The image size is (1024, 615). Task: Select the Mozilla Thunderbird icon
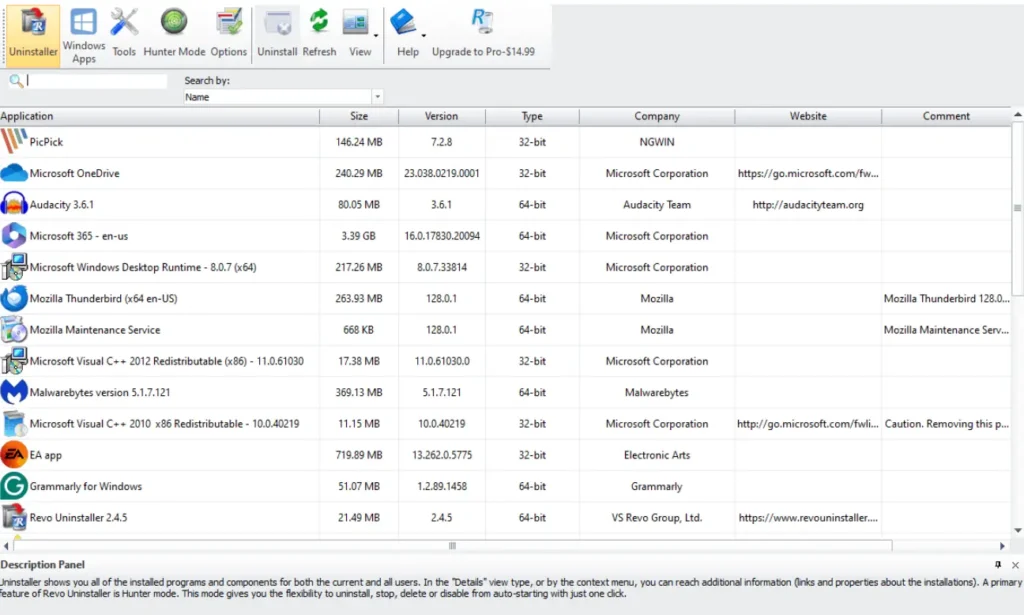(14, 298)
